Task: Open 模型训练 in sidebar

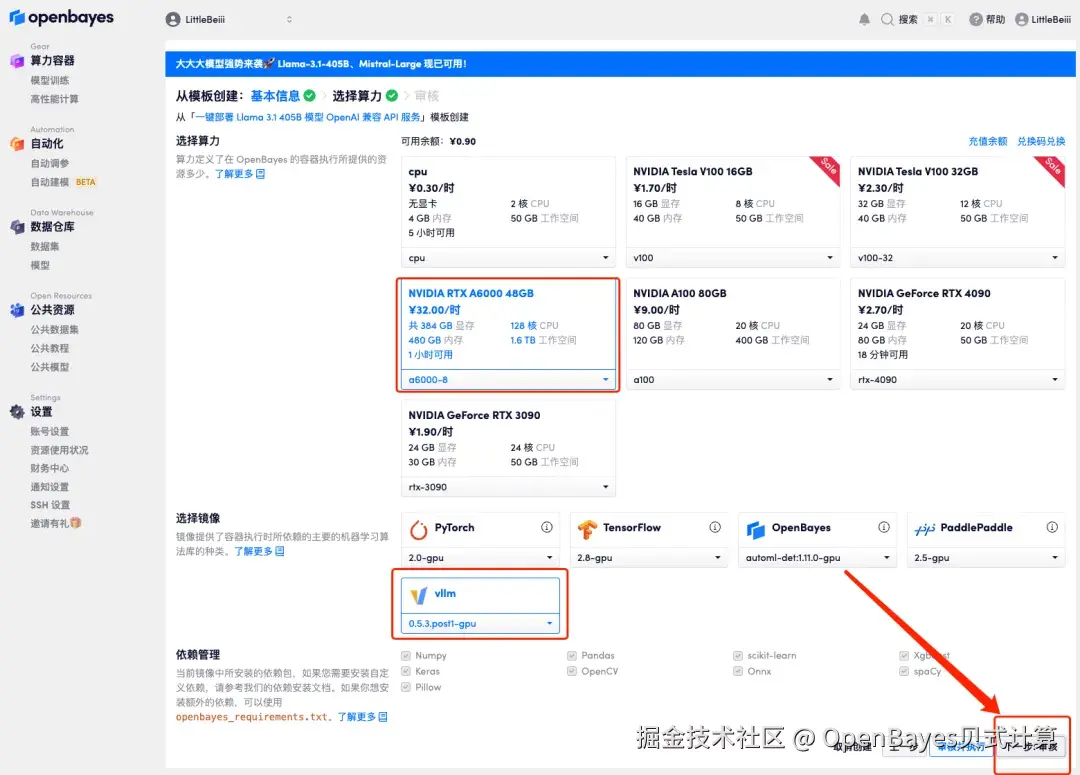Action: tap(50, 81)
